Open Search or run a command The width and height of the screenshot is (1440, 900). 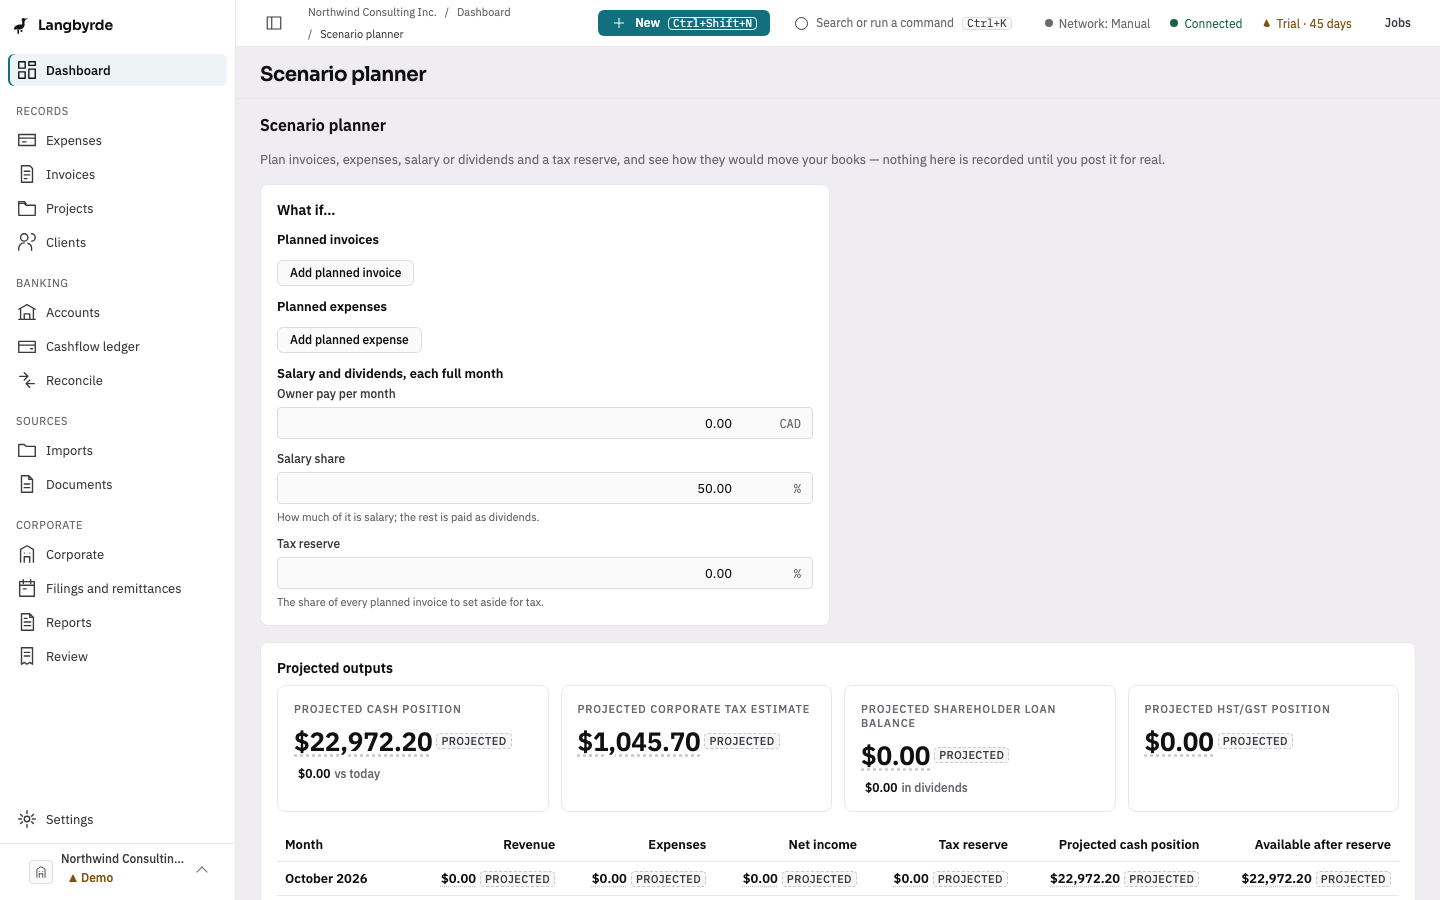pos(903,23)
